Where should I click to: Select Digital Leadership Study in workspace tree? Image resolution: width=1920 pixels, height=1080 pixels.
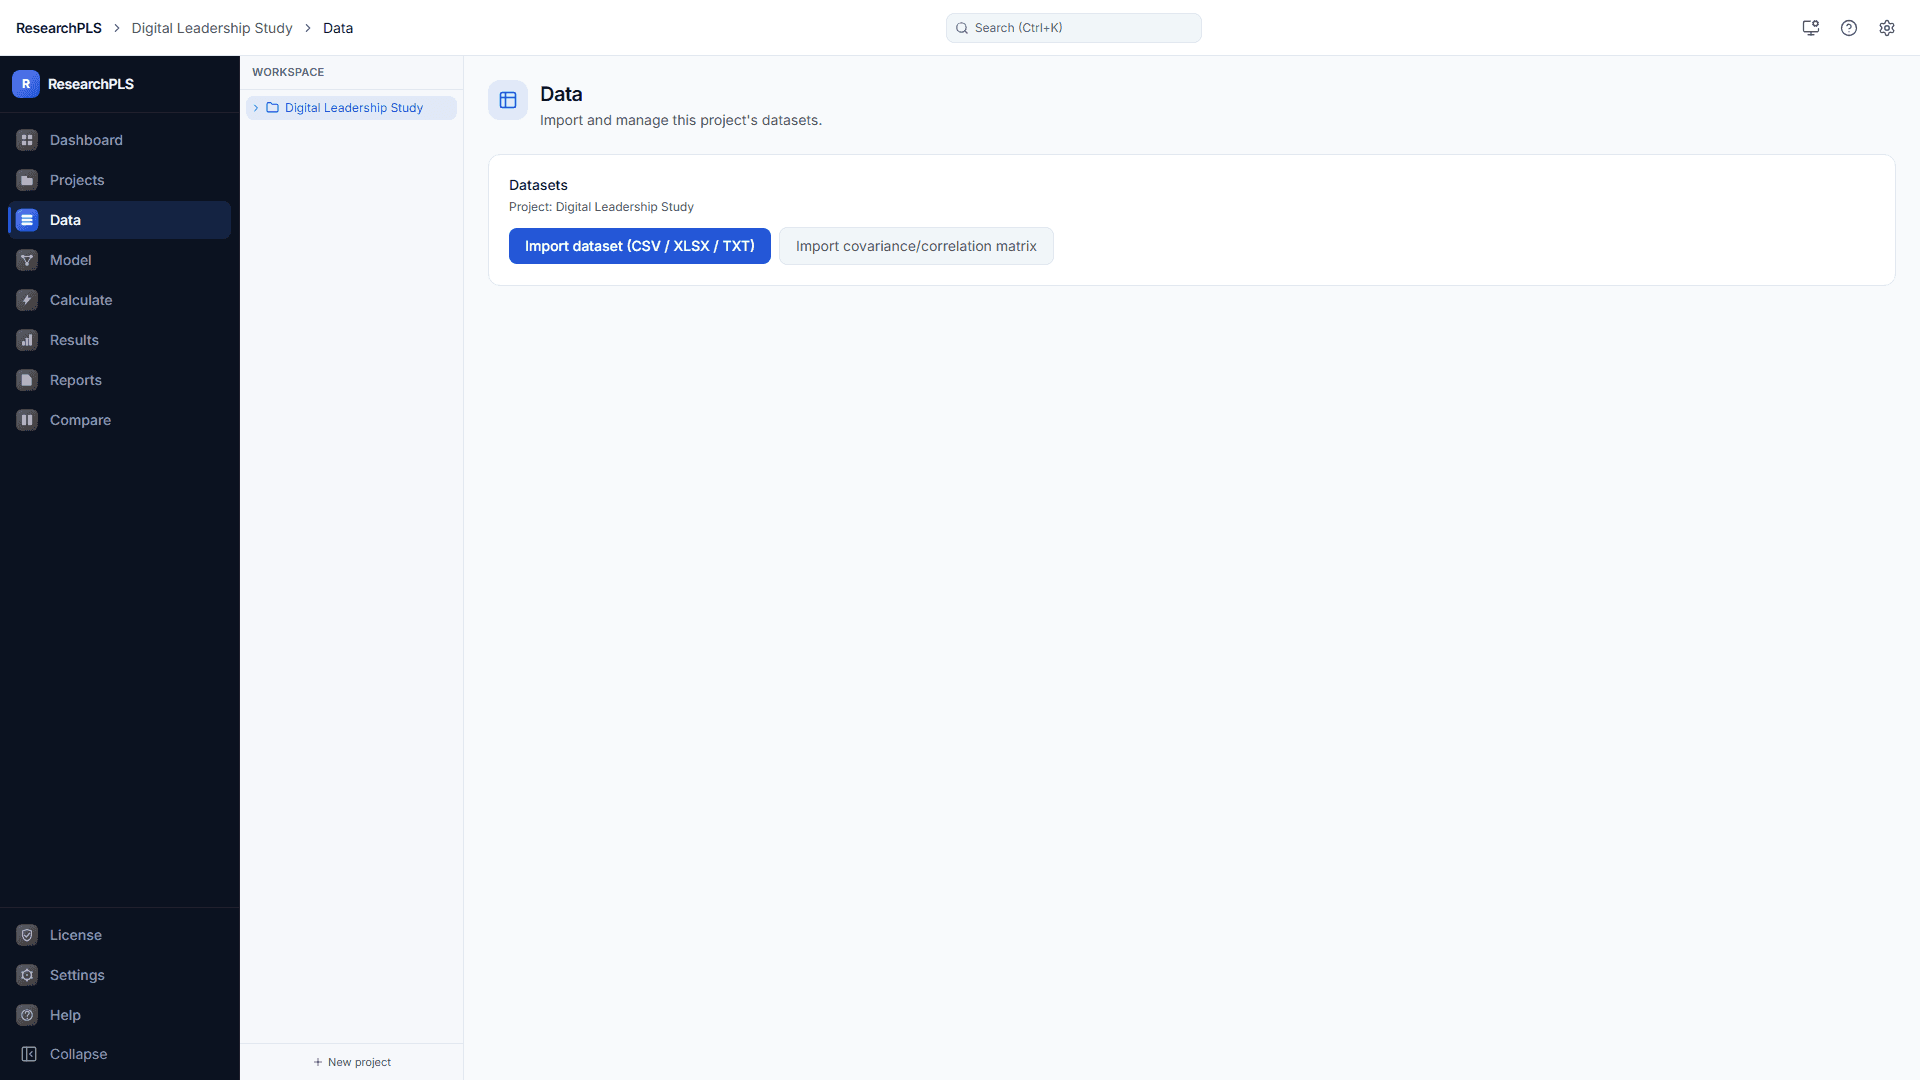[x=351, y=108]
